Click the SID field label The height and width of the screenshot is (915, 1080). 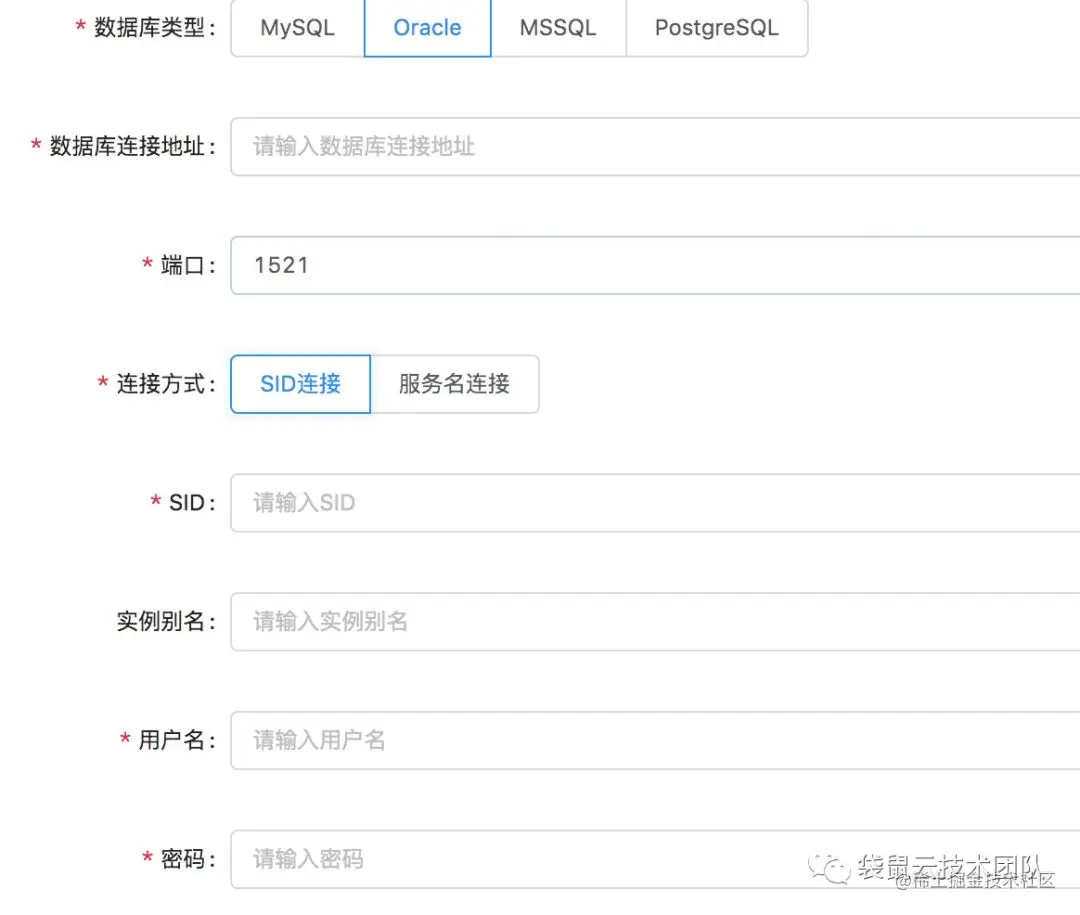[191, 503]
